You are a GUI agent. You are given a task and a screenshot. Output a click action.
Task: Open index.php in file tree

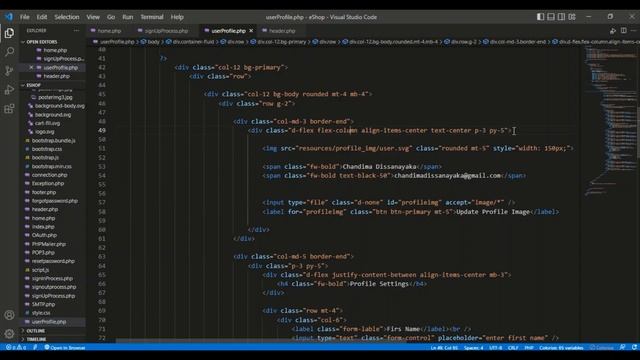[43, 227]
